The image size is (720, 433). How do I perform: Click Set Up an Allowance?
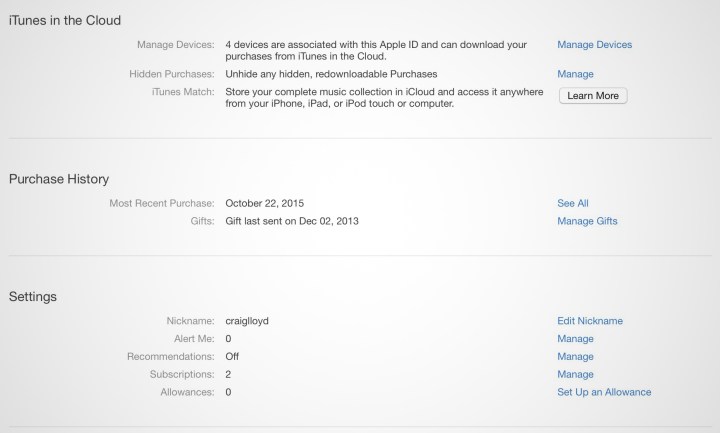click(x=604, y=393)
